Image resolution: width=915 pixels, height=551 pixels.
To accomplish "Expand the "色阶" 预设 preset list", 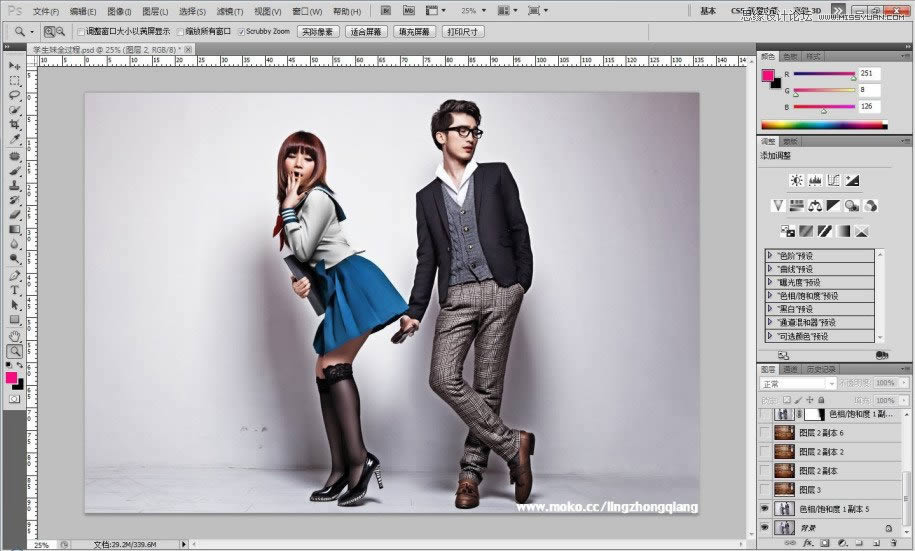I will click(x=771, y=256).
